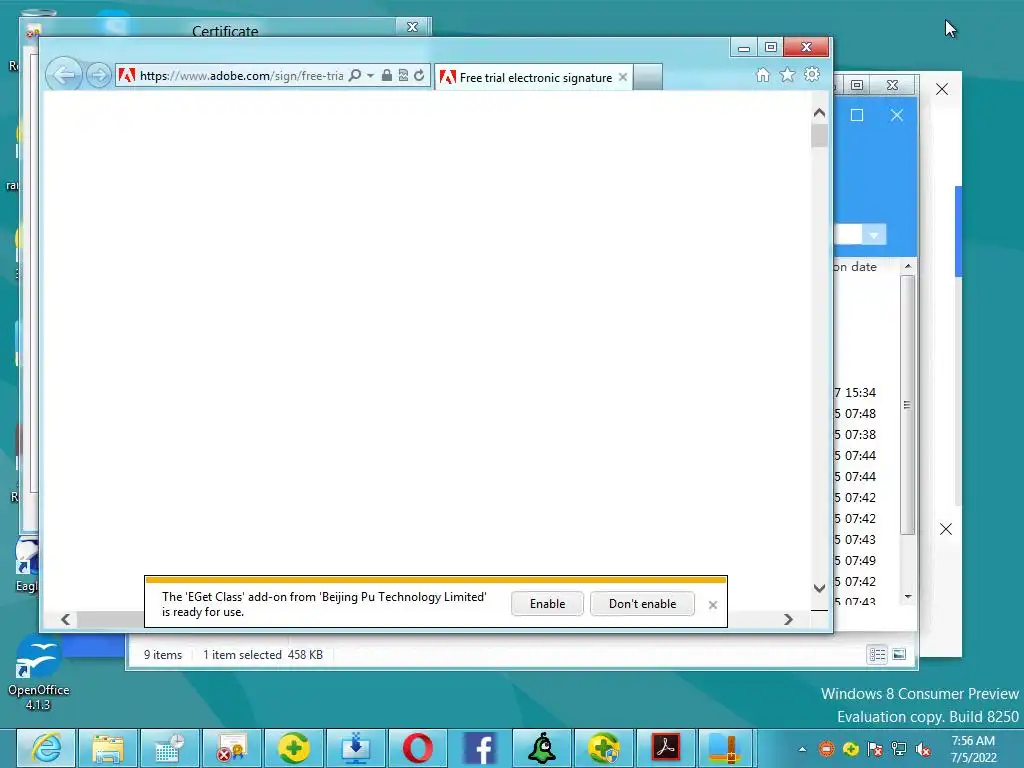Open the Internet Explorer Tools gear
This screenshot has height=768, width=1024.
click(x=812, y=74)
